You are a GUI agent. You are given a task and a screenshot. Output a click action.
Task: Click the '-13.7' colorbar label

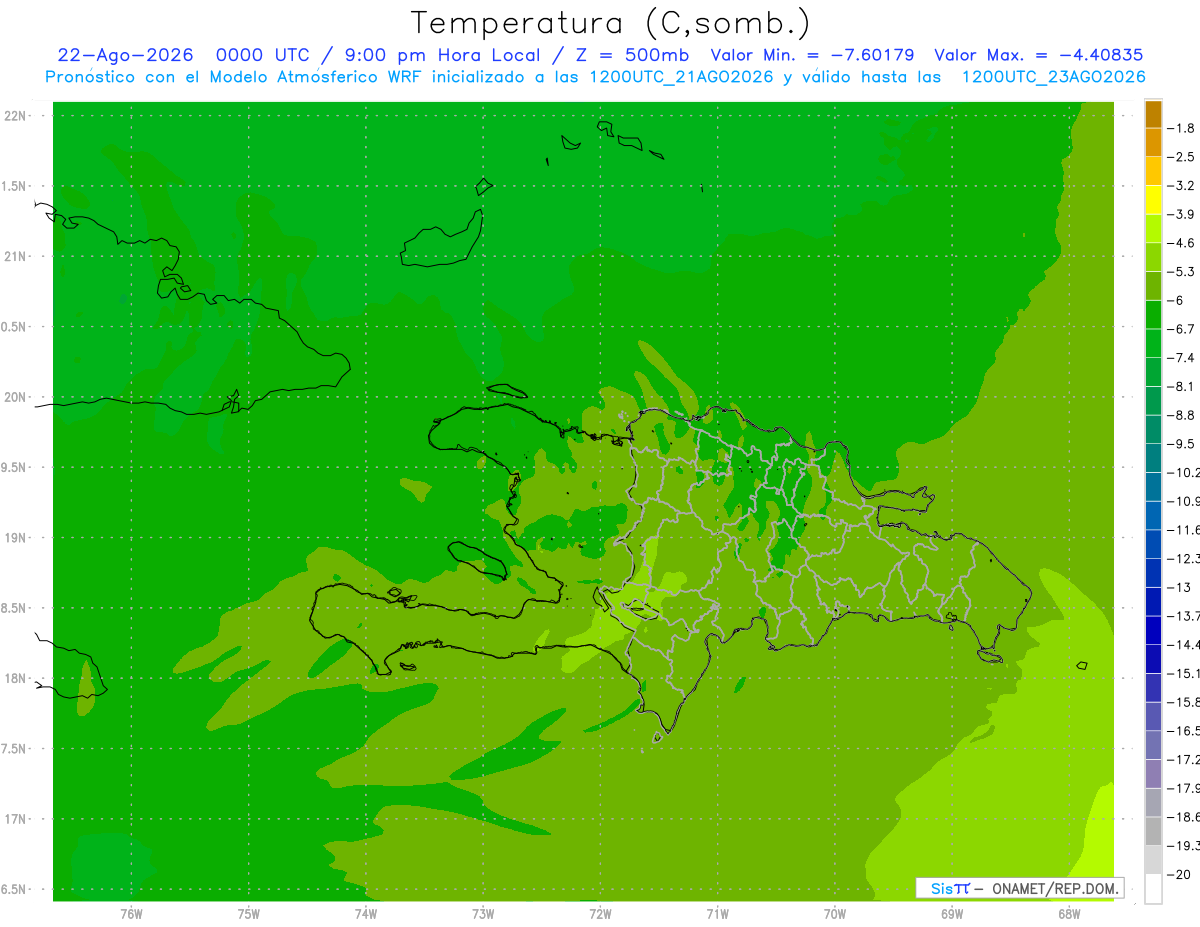[1185, 616]
